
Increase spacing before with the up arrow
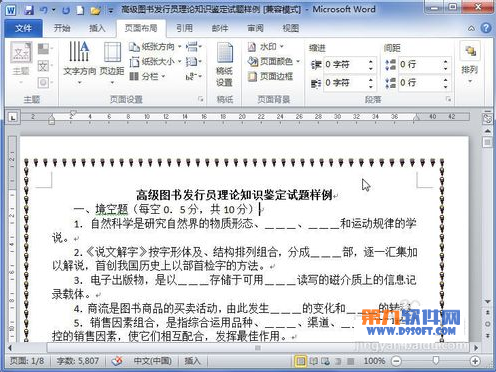point(446,61)
